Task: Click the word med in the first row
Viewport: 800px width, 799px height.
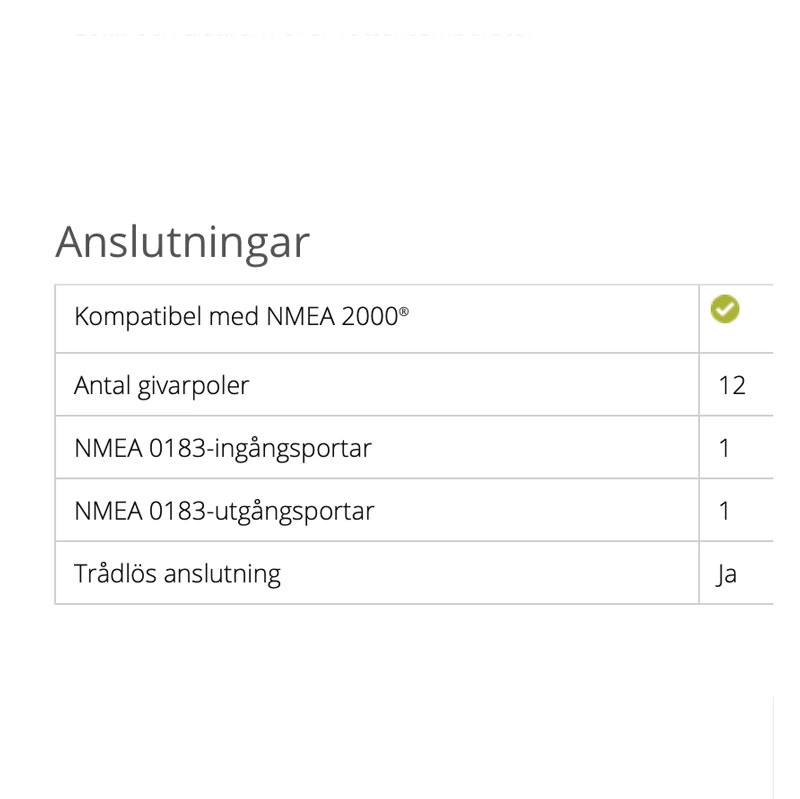Action: (233, 318)
